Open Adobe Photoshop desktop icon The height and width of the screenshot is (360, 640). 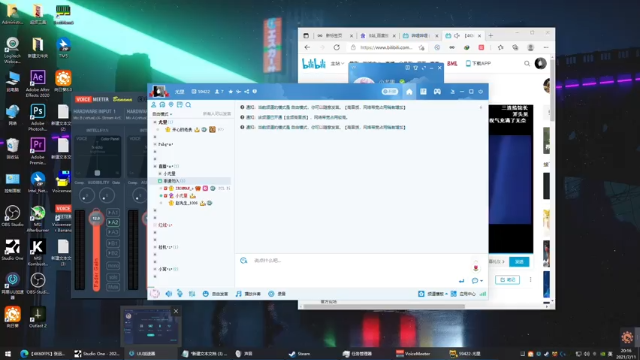tap(38, 117)
